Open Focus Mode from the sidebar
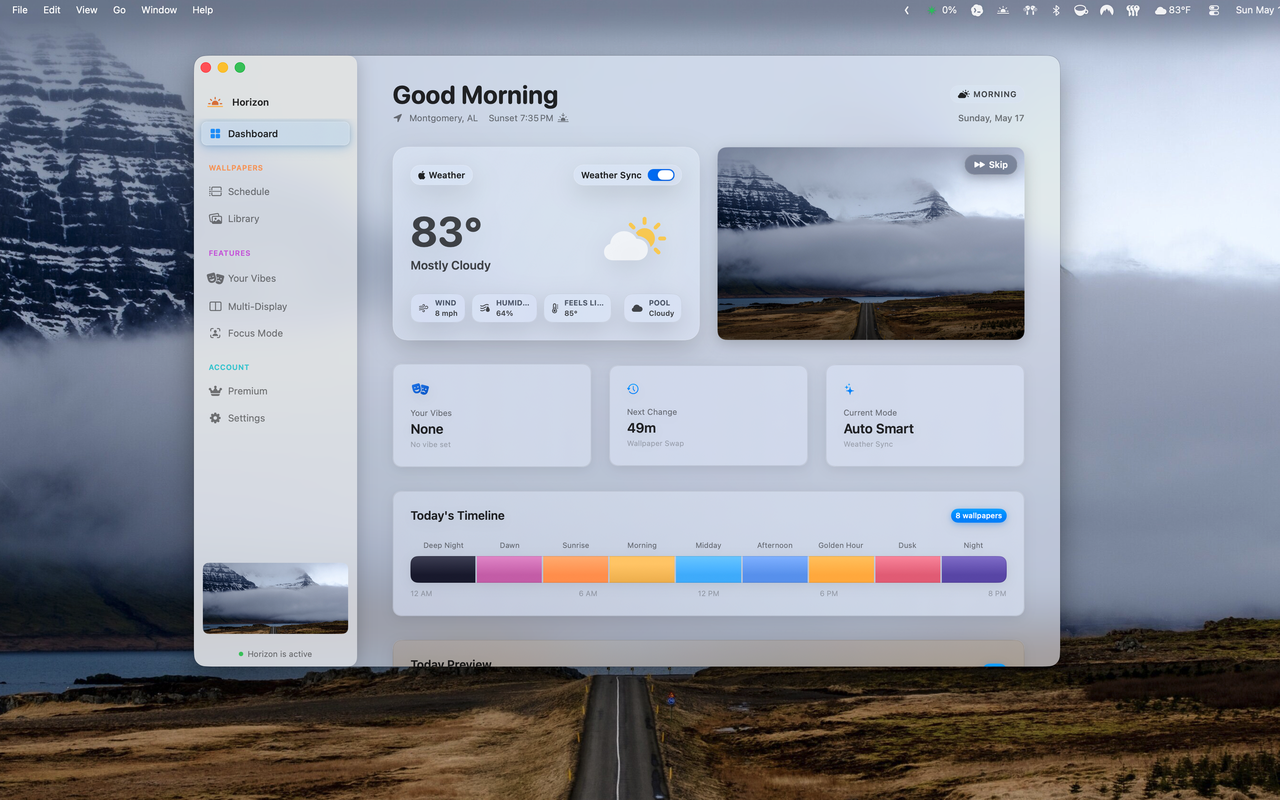The height and width of the screenshot is (800, 1280). [x=275, y=334]
